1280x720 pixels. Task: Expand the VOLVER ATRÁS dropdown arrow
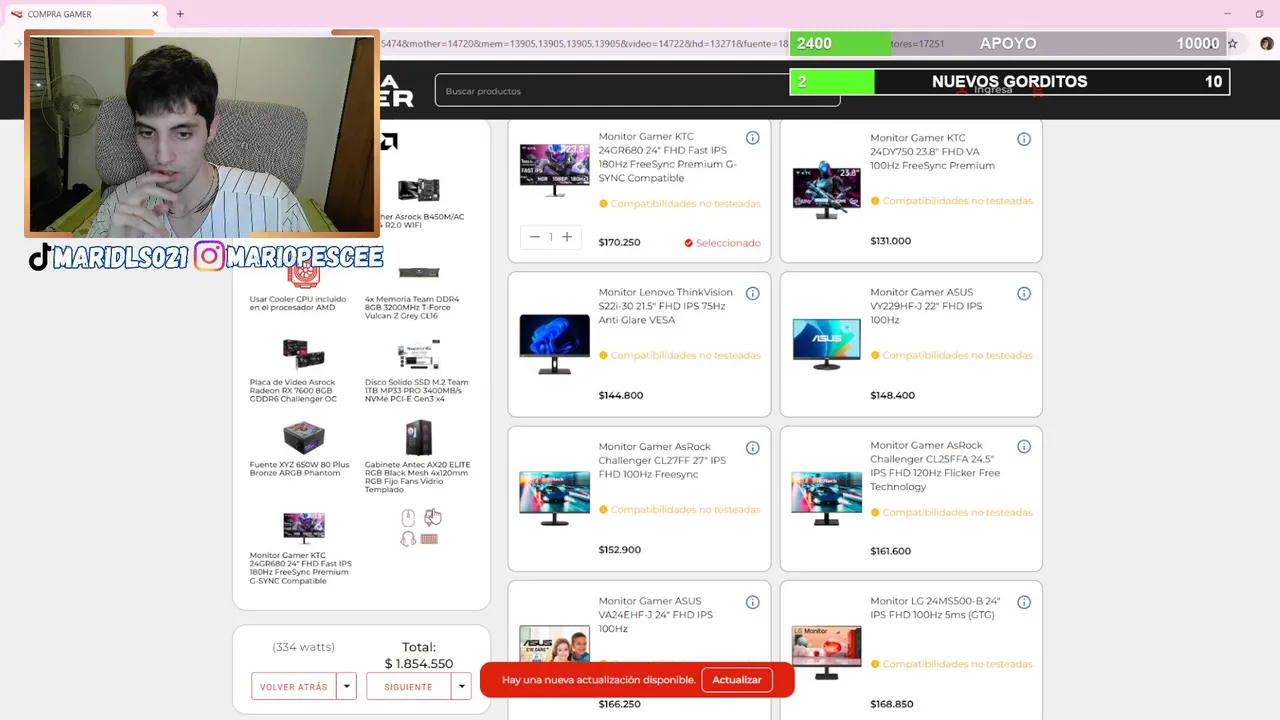(x=346, y=687)
